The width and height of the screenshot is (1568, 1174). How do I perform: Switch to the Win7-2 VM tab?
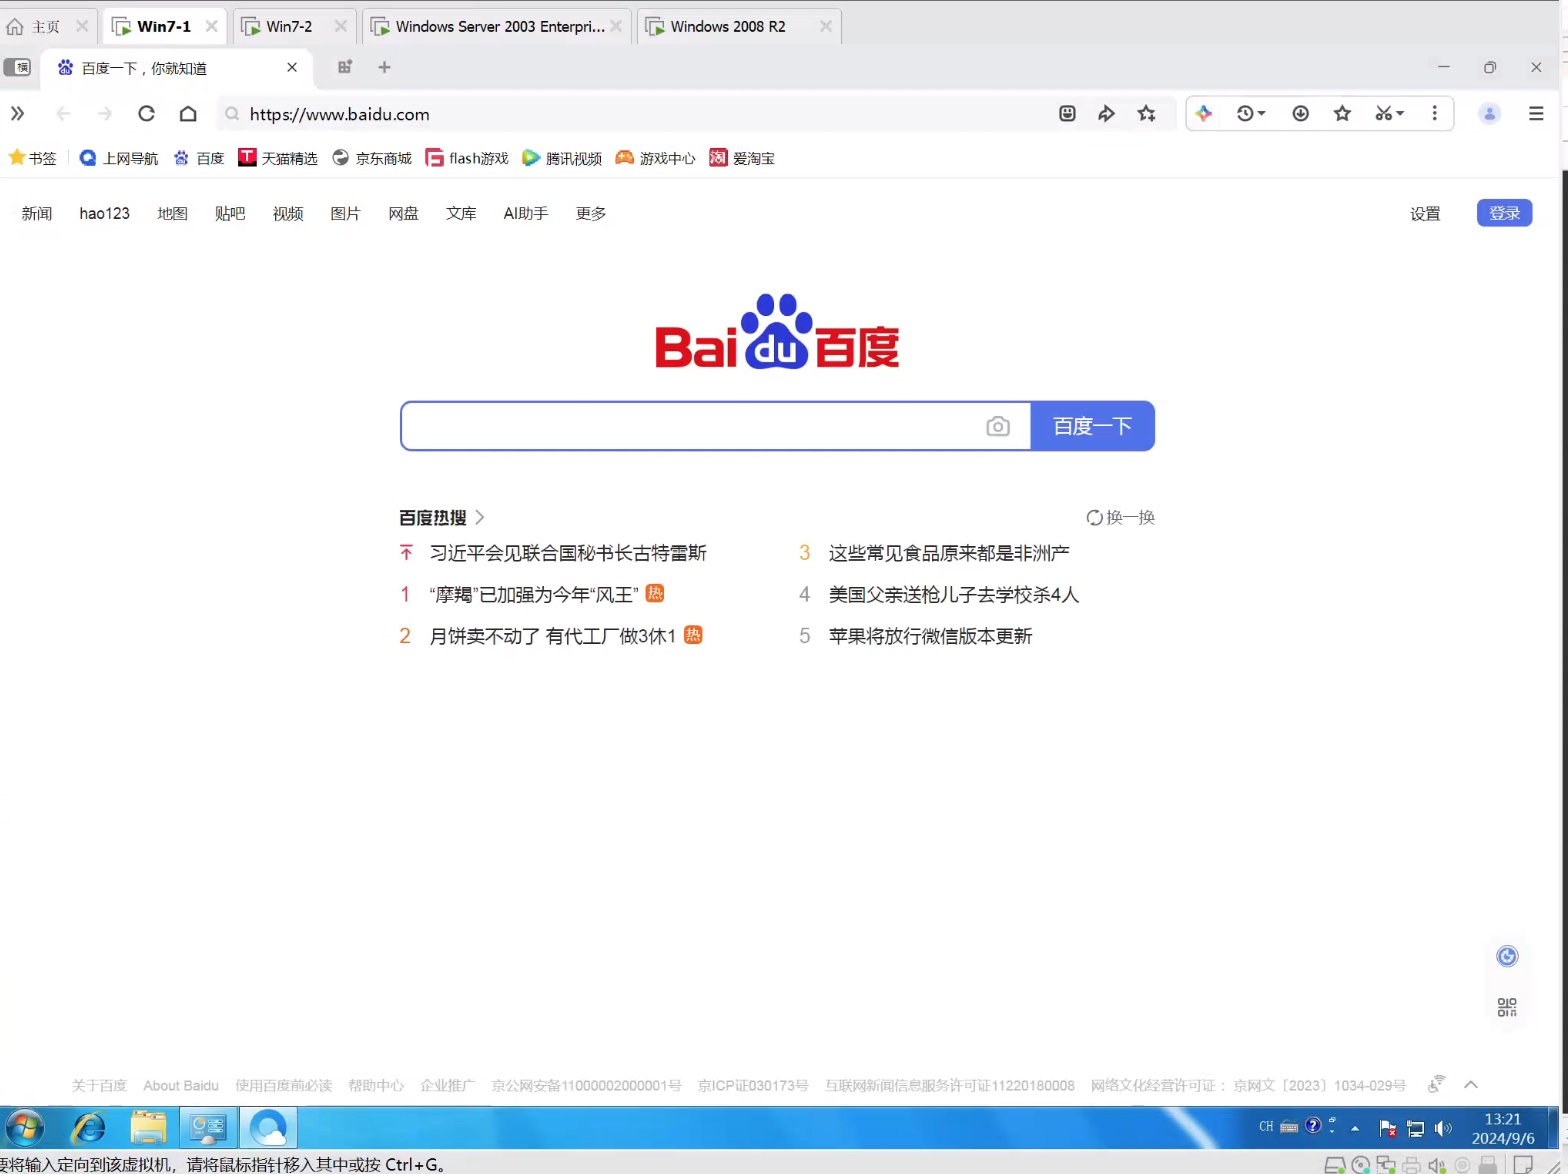296,26
